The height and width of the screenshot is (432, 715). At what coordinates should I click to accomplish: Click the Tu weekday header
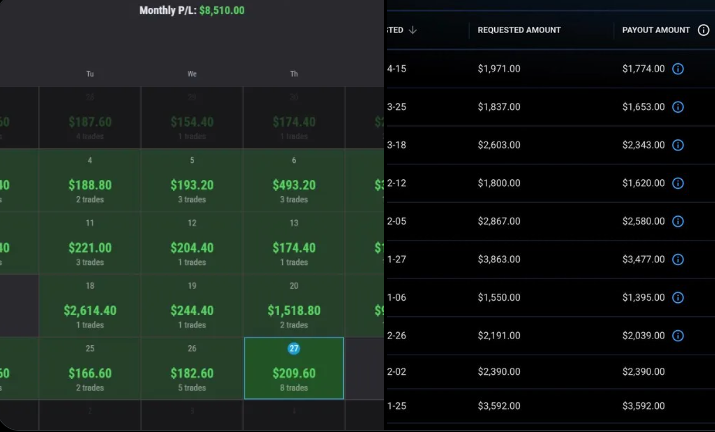90,74
